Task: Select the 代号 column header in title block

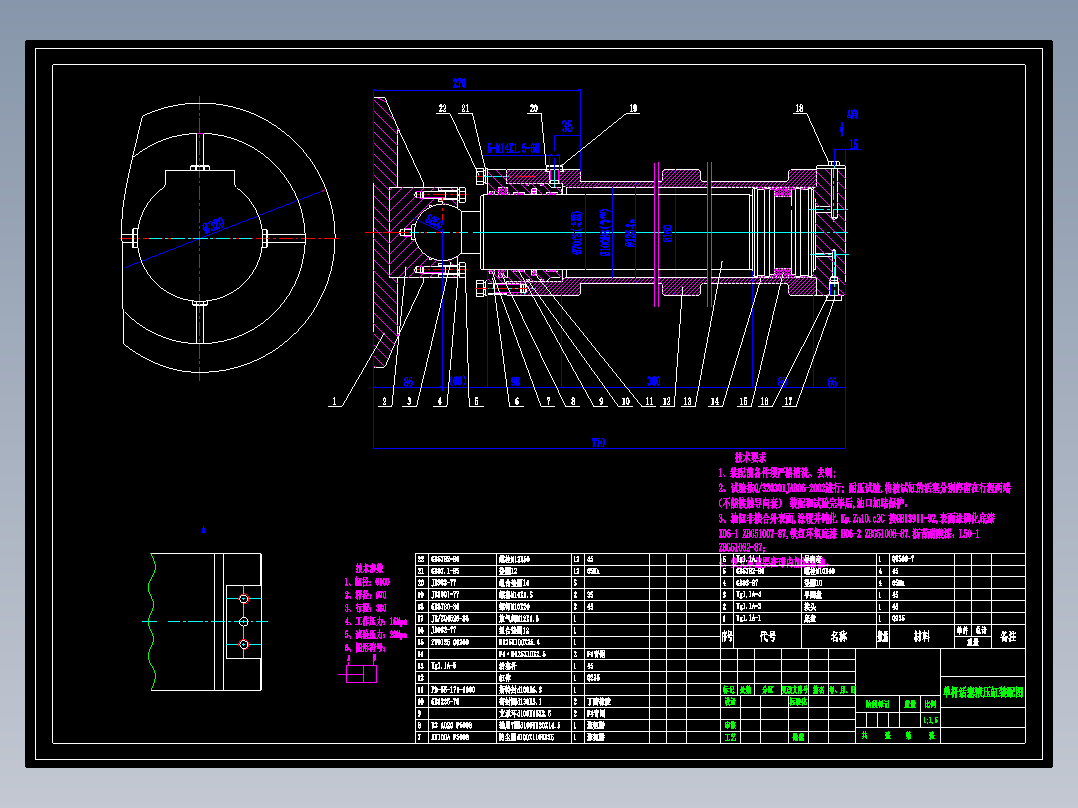Action: click(x=768, y=637)
